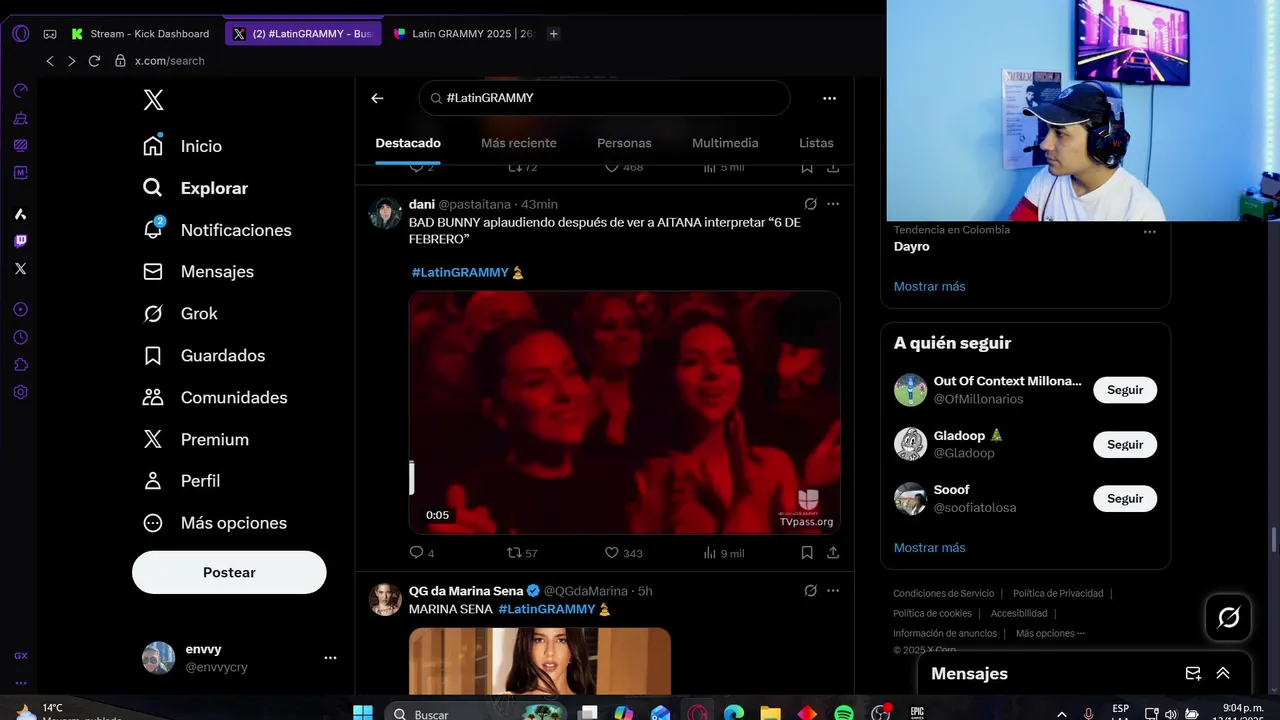The image size is (1280, 720).
Task: Open Premium in the left navigation
Action: [x=195, y=439]
